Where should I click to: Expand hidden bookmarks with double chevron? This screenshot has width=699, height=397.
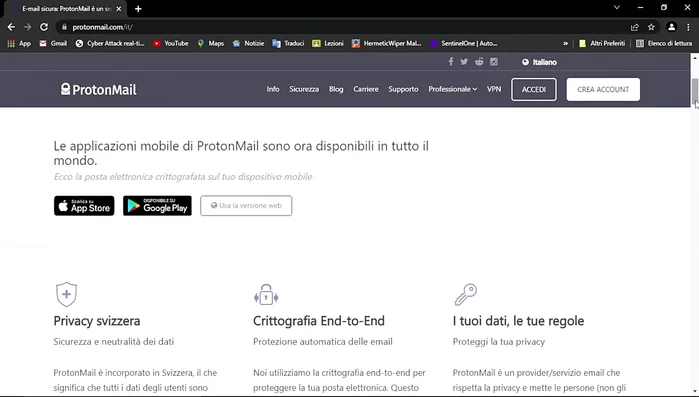pyautogui.click(x=565, y=43)
